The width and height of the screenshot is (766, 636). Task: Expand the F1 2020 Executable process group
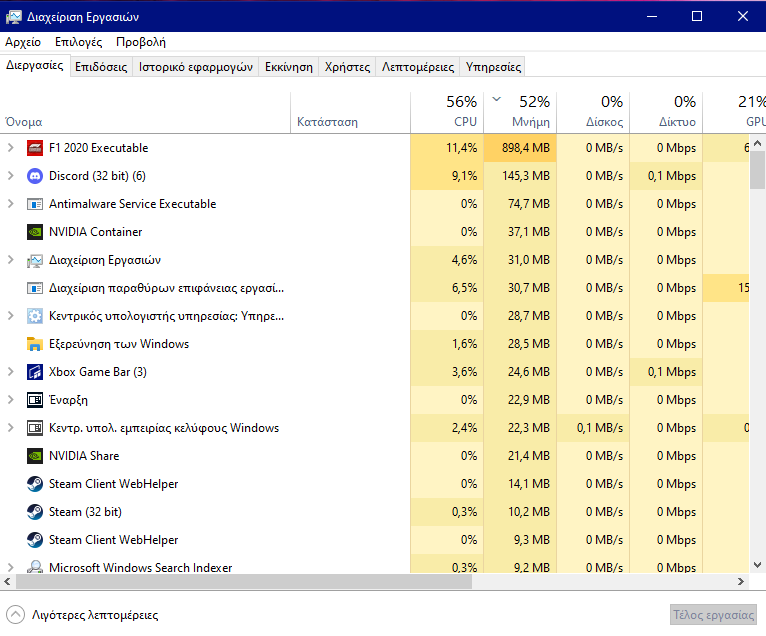pos(11,148)
